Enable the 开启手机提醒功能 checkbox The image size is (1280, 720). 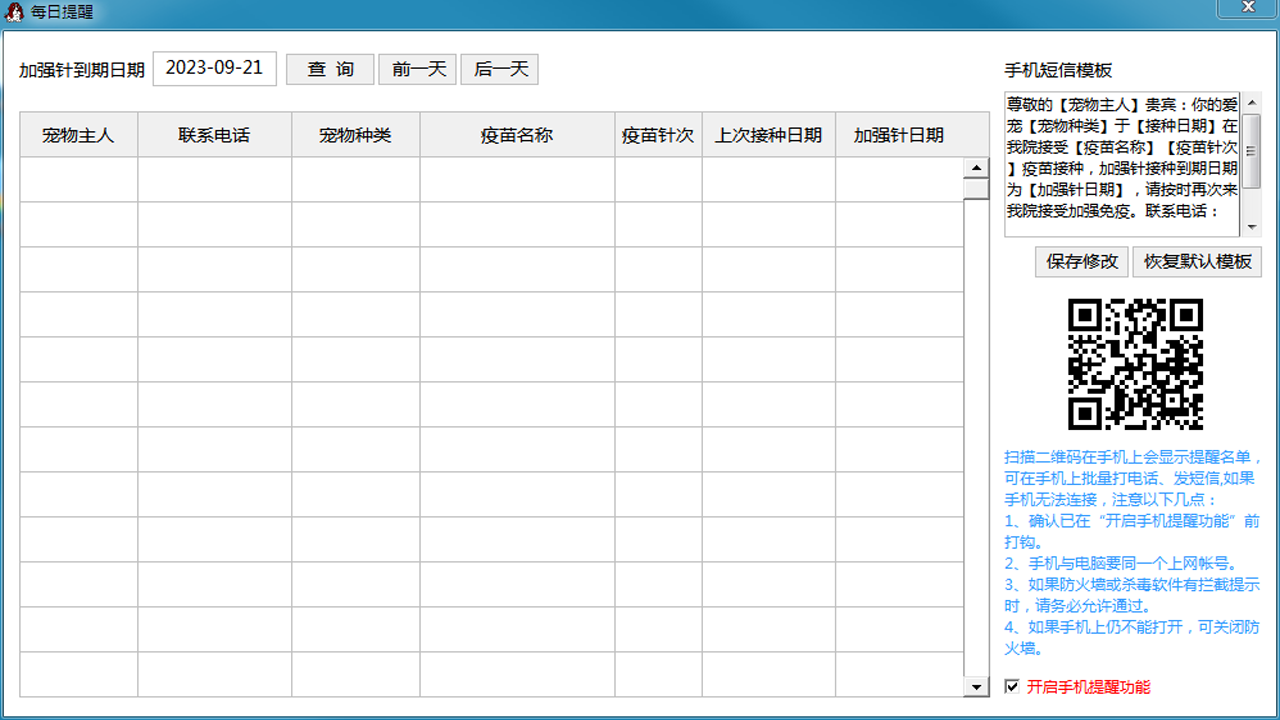pos(1011,687)
